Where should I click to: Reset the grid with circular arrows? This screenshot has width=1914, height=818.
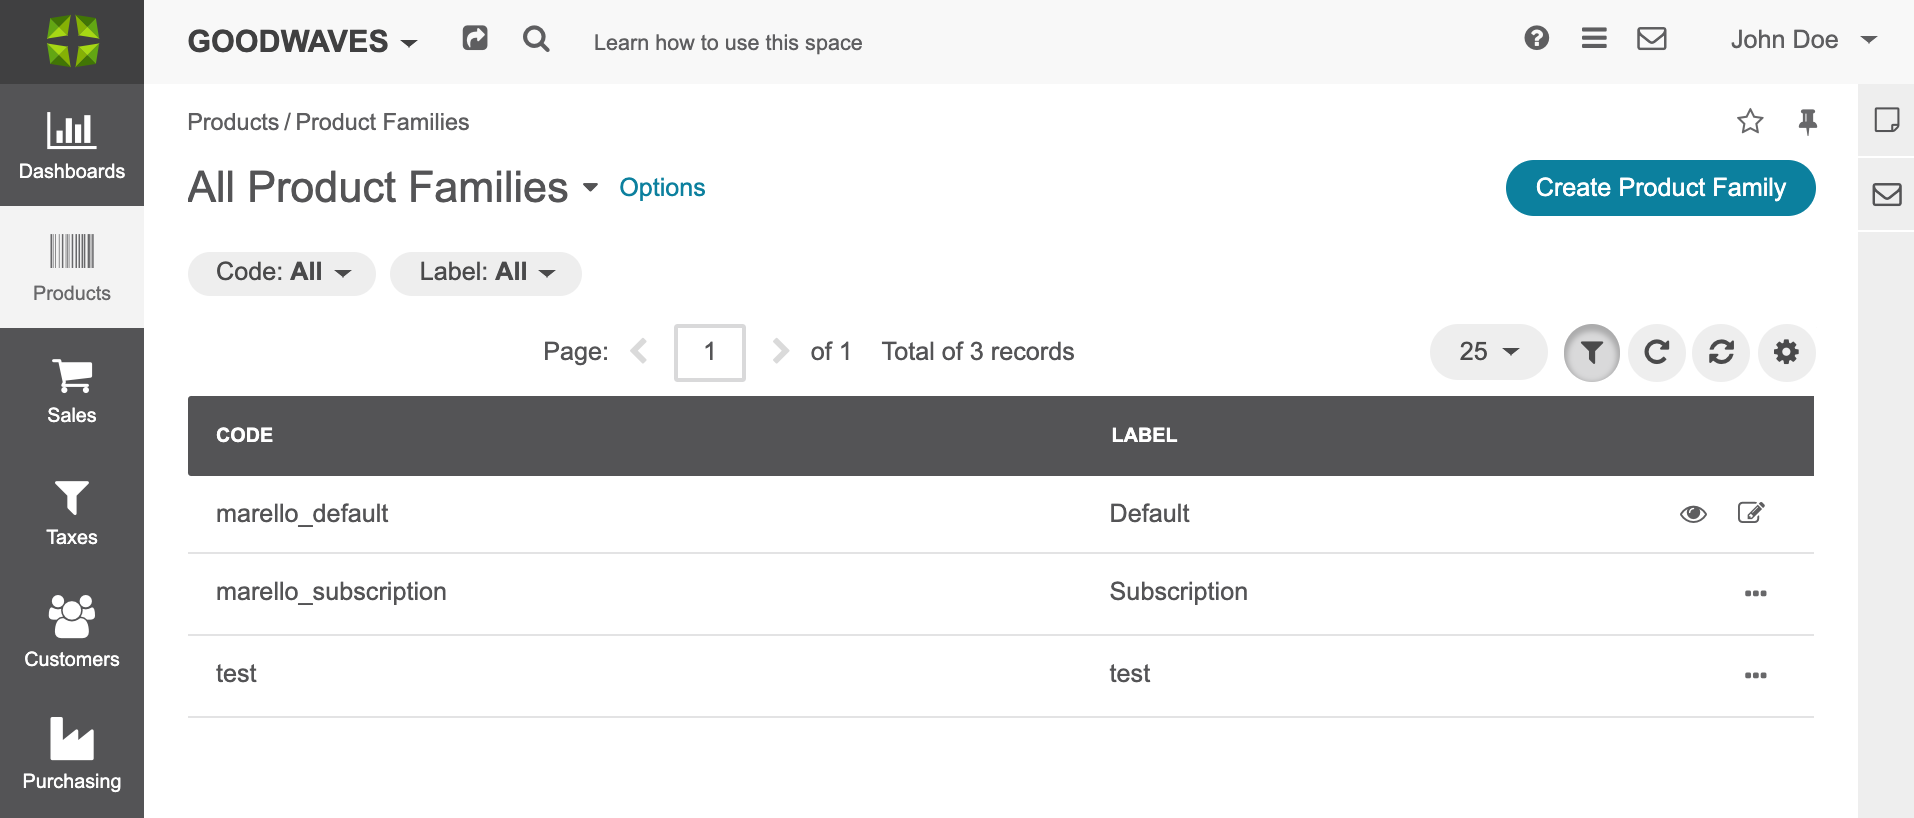click(x=1721, y=353)
